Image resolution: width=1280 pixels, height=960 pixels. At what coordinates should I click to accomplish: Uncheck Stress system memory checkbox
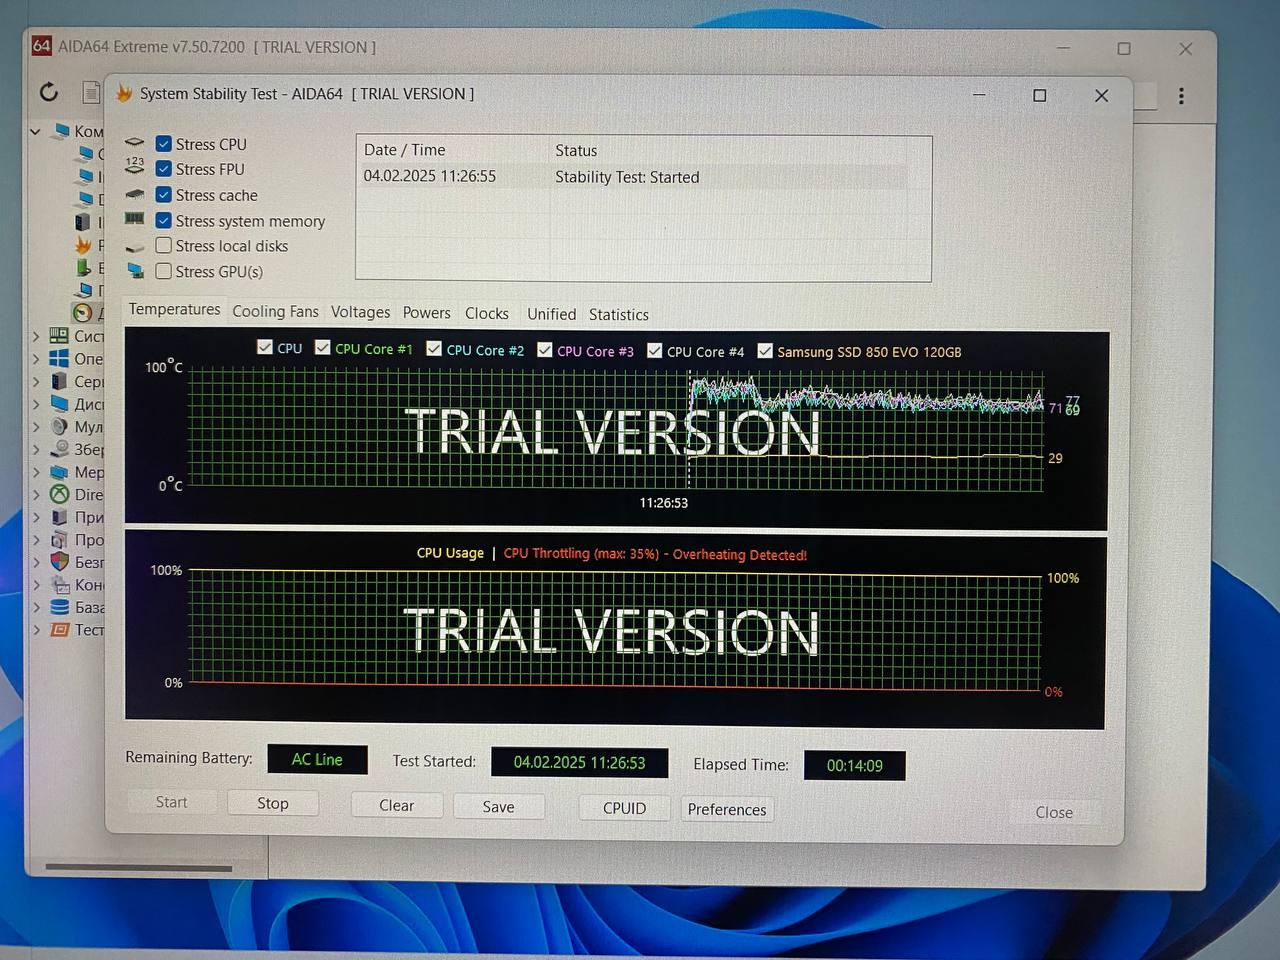(164, 220)
